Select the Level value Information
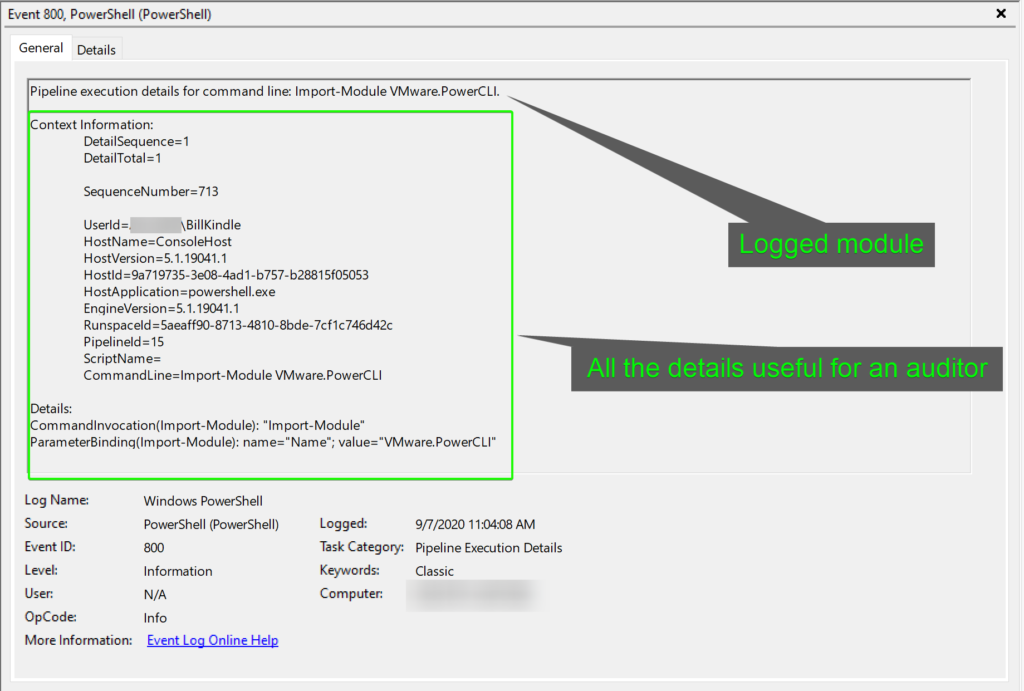 point(178,571)
